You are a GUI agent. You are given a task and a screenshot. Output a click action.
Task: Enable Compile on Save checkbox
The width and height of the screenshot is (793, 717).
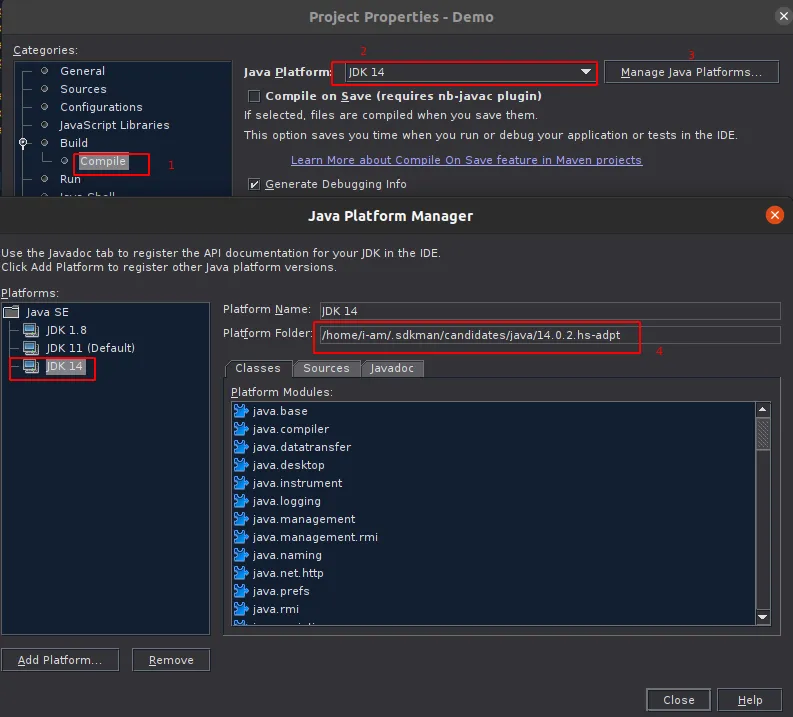(254, 96)
